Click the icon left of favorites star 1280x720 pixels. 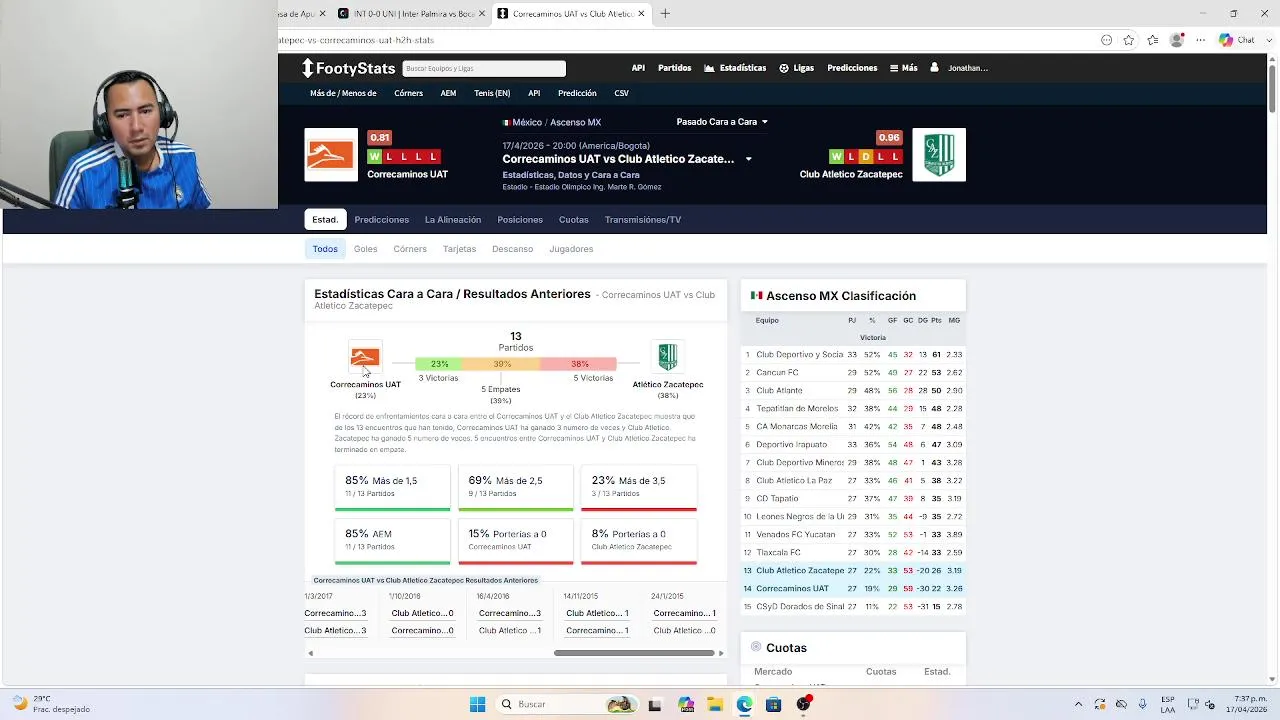click(1106, 40)
